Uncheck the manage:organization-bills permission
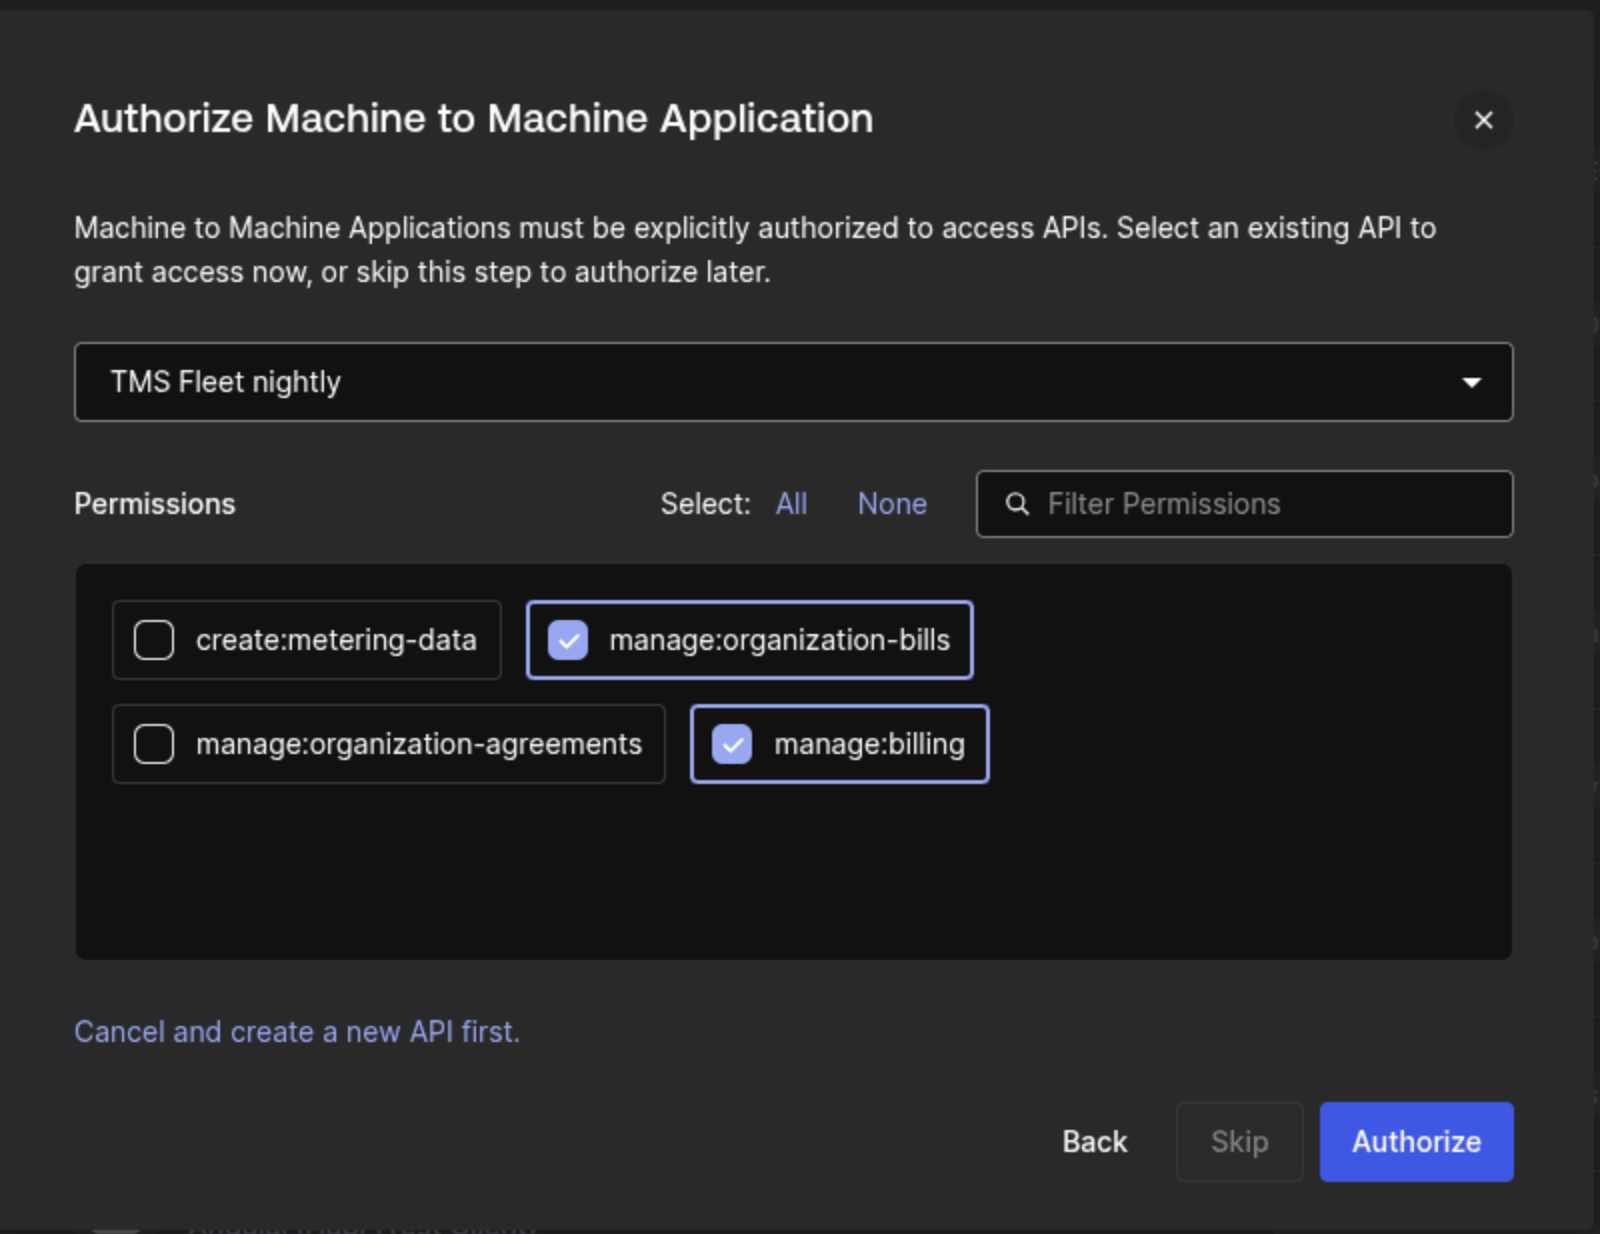The image size is (1600, 1234). click(x=568, y=640)
